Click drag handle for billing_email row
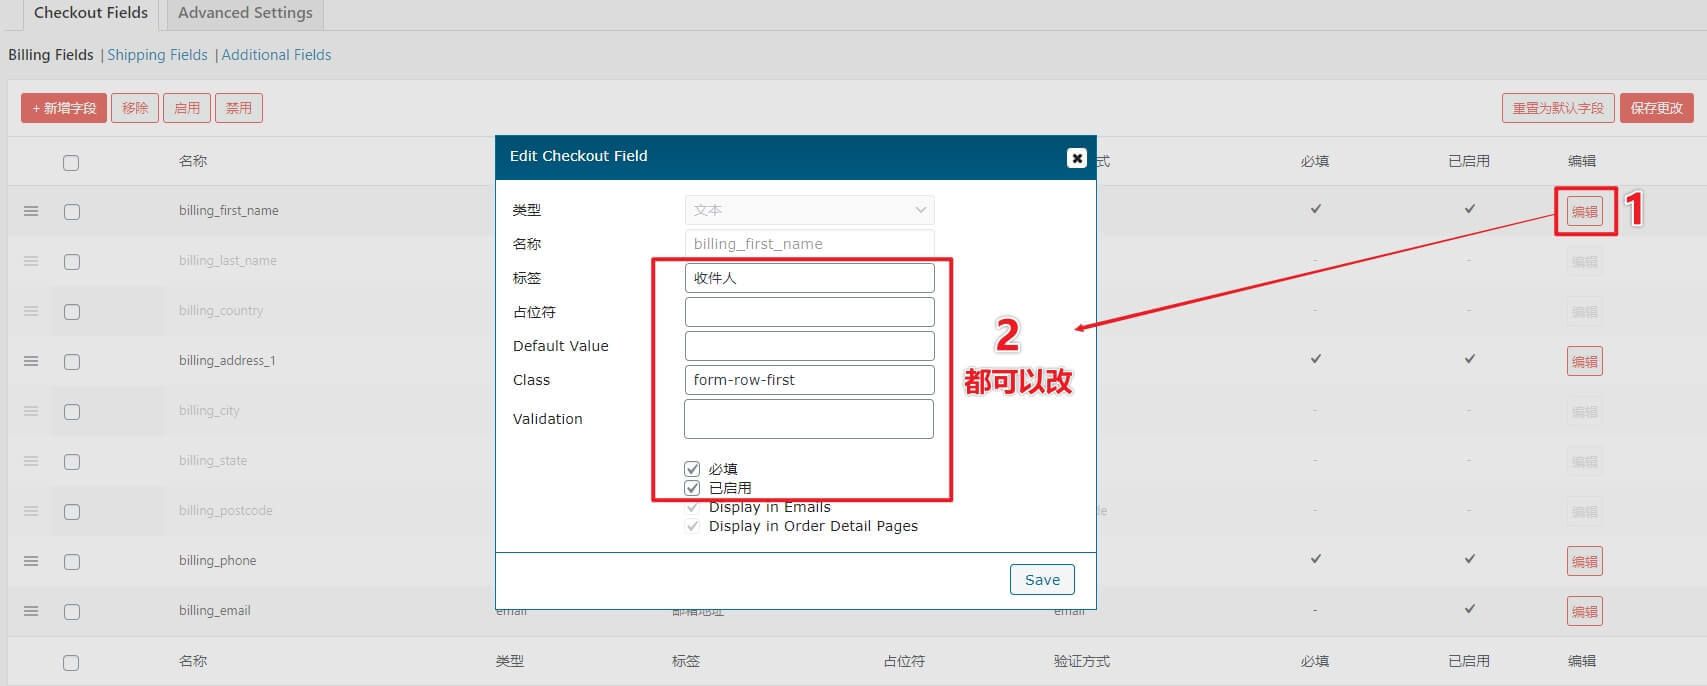This screenshot has width=1707, height=686. (31, 611)
